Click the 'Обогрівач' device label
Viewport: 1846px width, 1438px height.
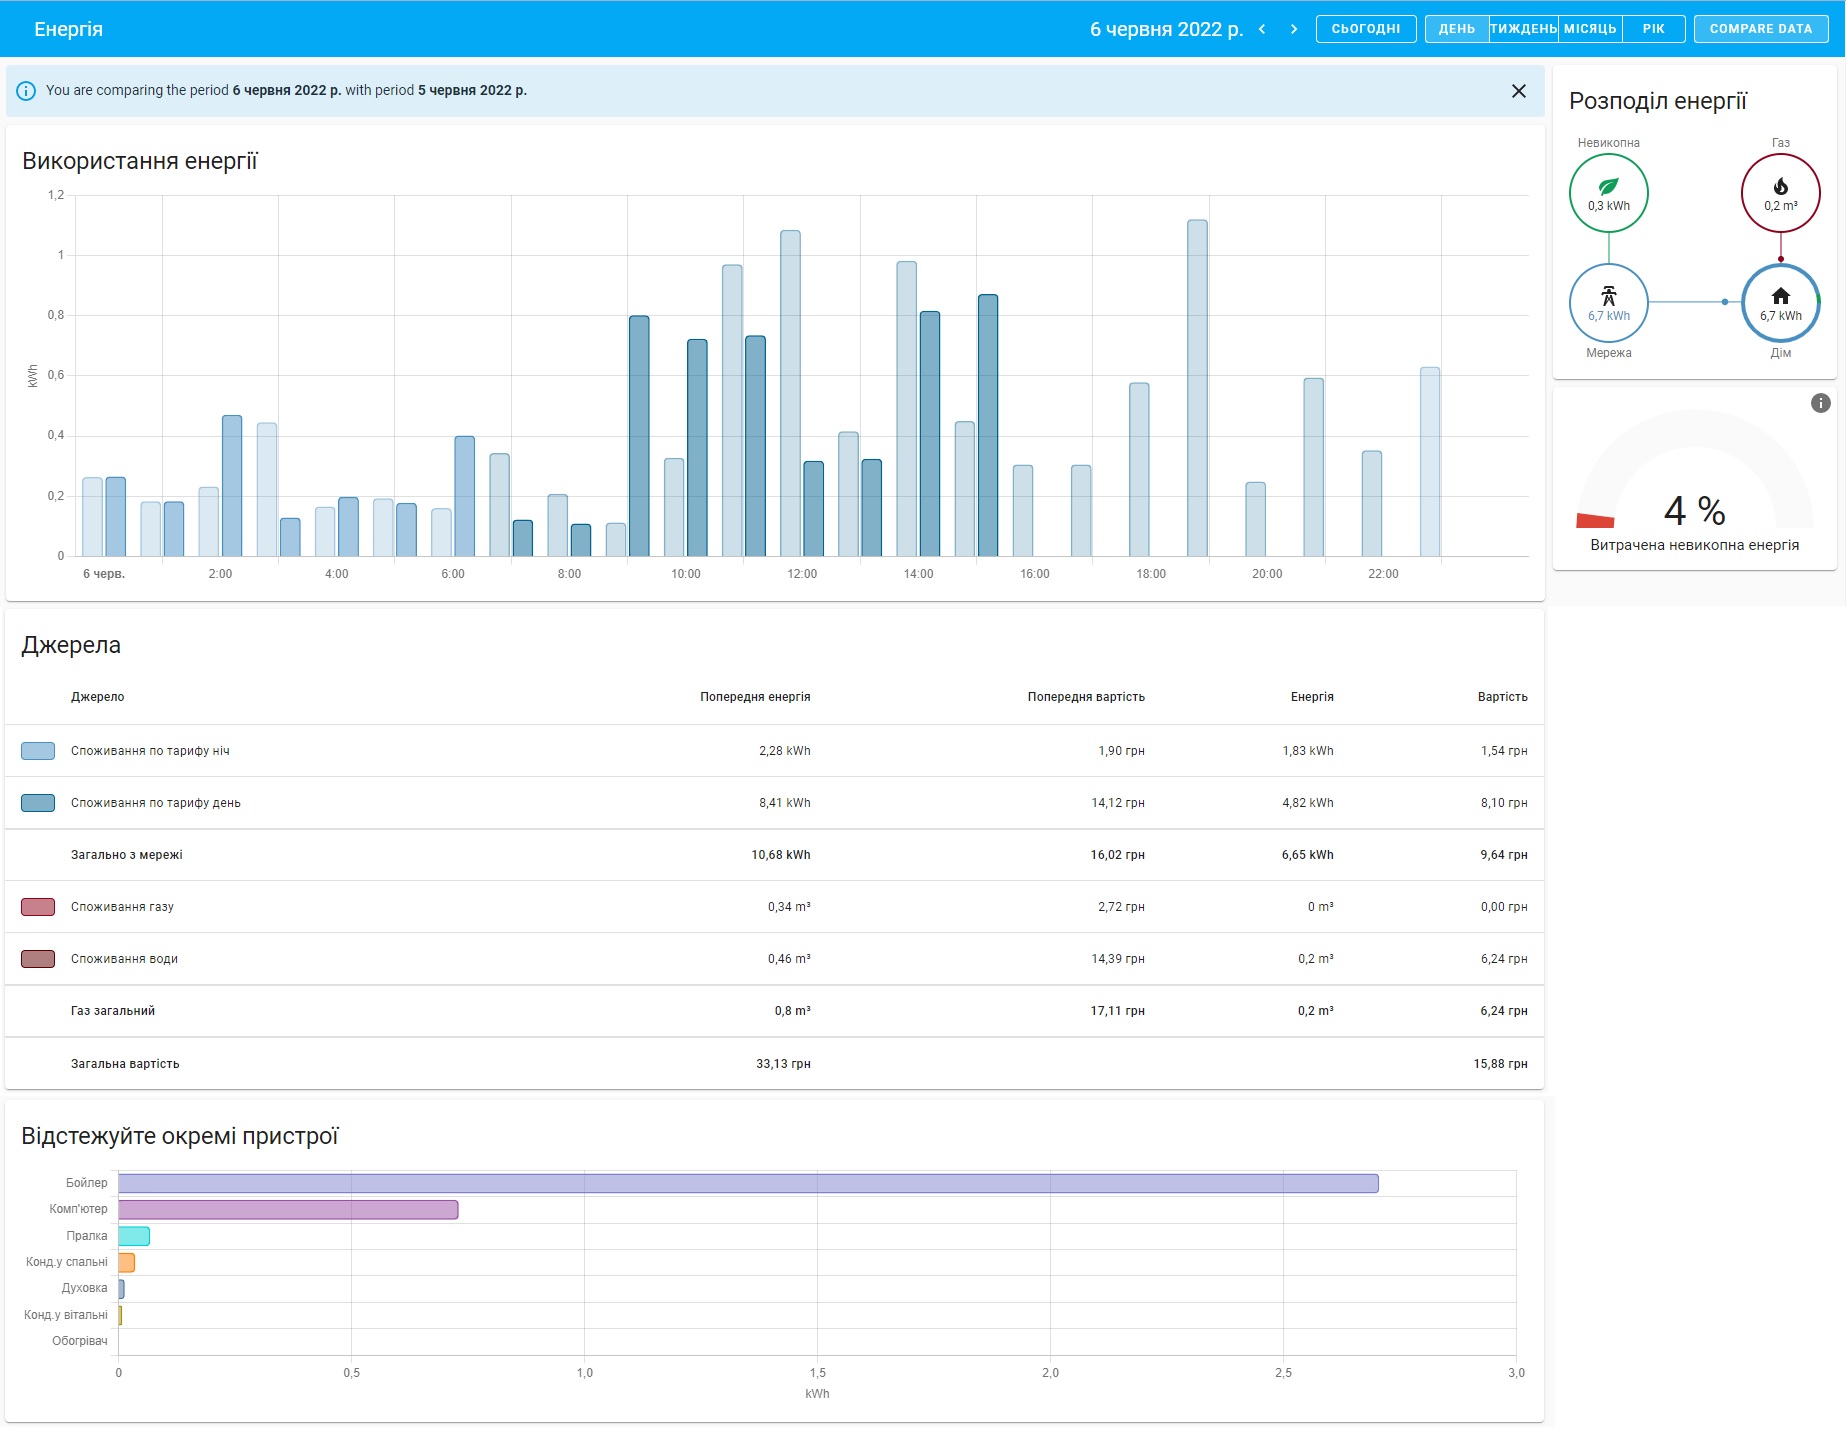point(79,1341)
